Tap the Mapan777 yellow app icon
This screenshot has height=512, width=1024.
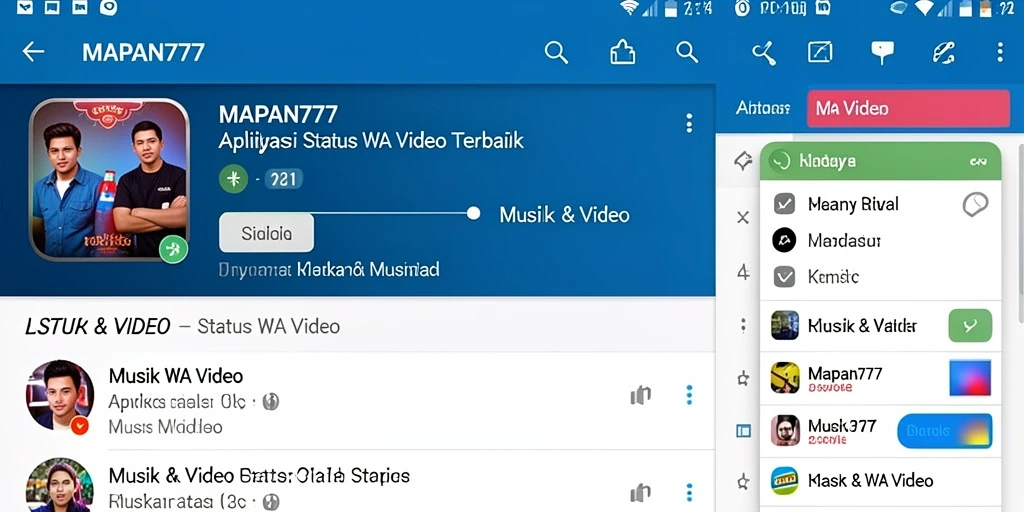pos(785,377)
